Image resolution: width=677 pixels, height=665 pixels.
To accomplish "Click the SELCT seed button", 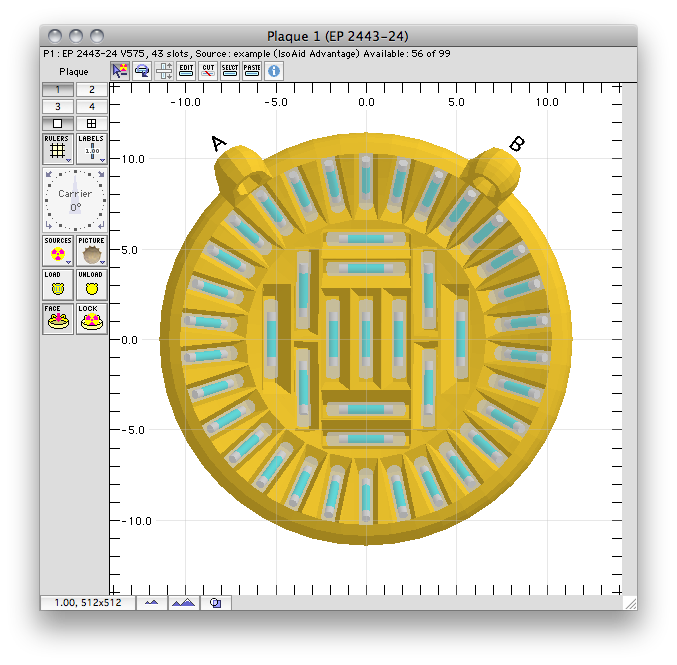I will [x=230, y=71].
